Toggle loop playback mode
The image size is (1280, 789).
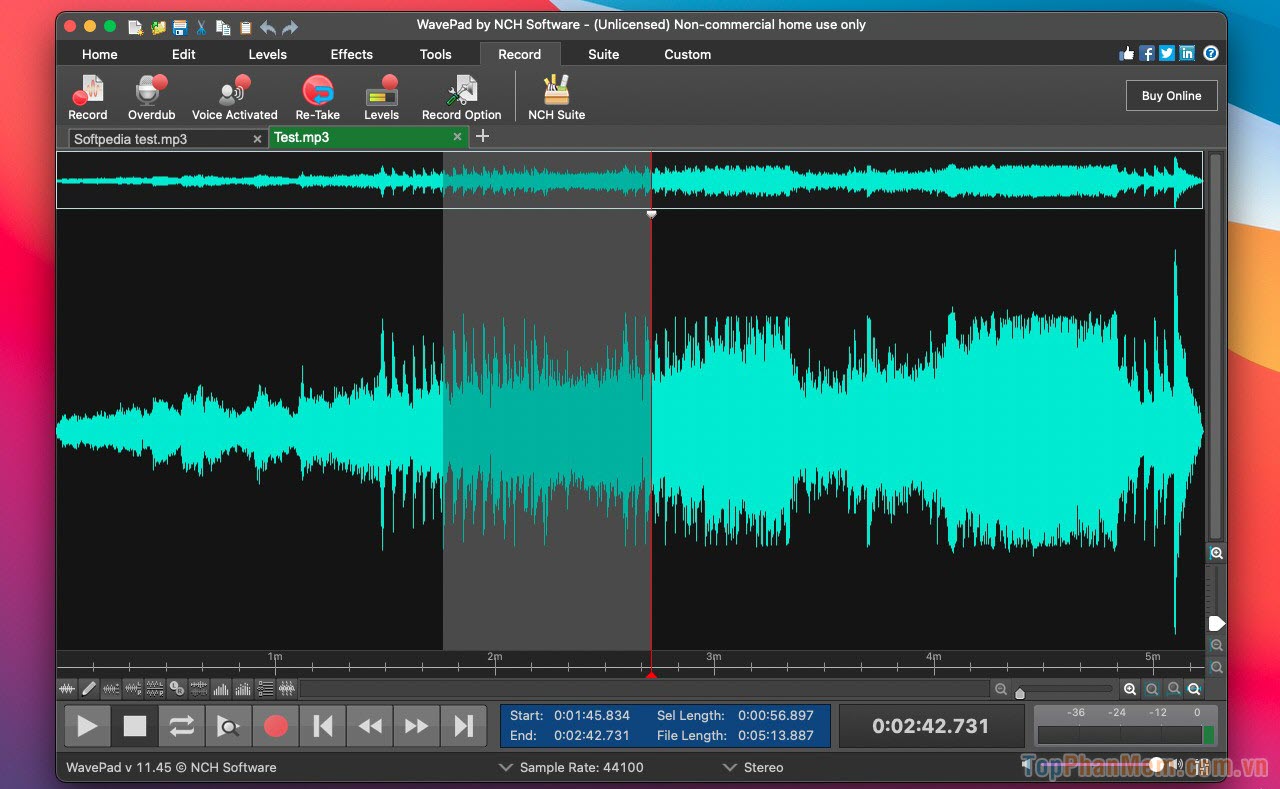[181, 726]
